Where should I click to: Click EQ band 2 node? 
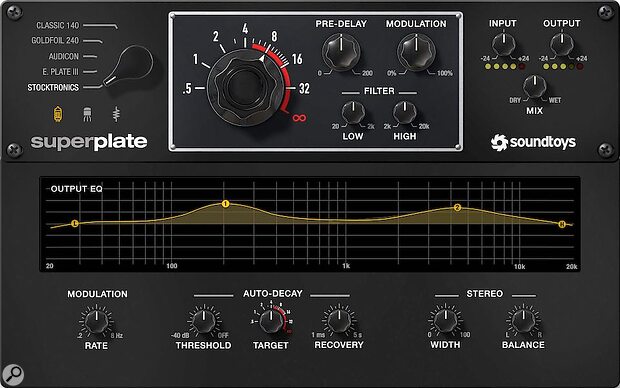click(457, 207)
